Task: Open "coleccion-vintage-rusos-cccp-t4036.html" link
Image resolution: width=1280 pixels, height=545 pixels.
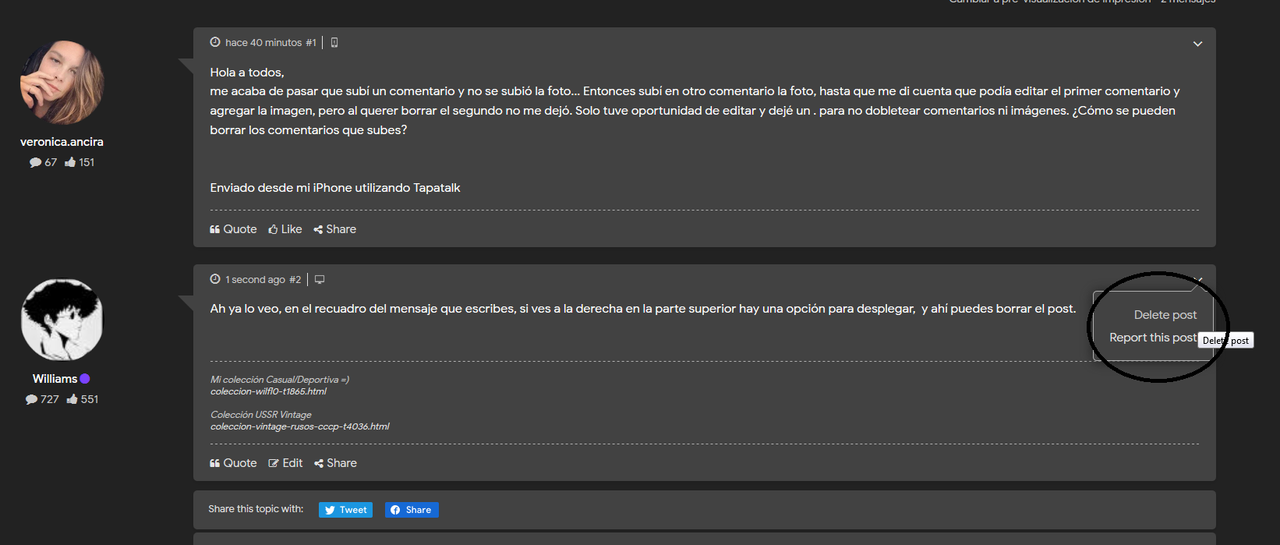Action: pos(299,426)
